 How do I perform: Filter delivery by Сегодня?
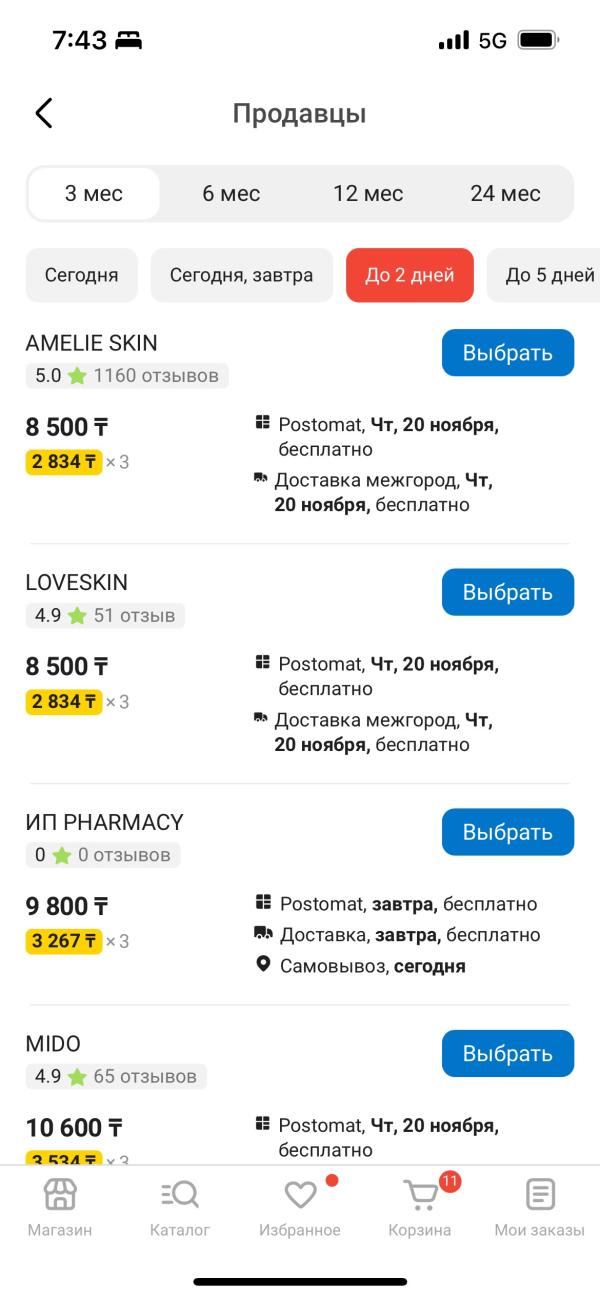click(81, 275)
